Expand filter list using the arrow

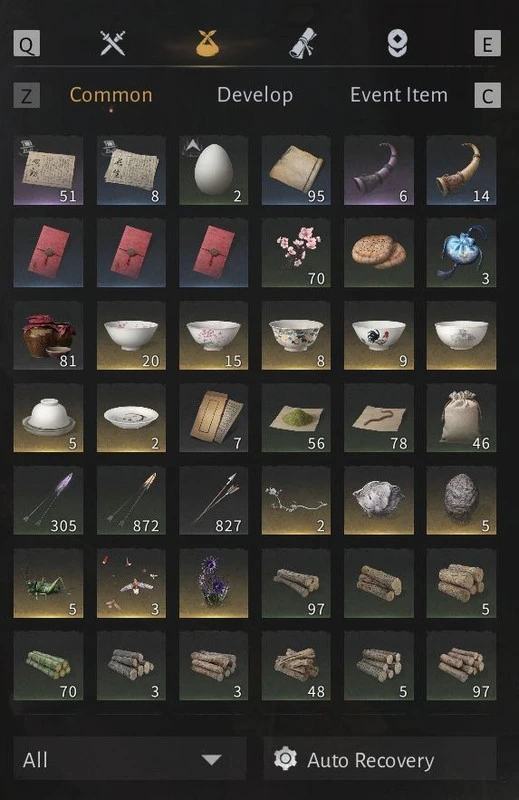point(211,760)
